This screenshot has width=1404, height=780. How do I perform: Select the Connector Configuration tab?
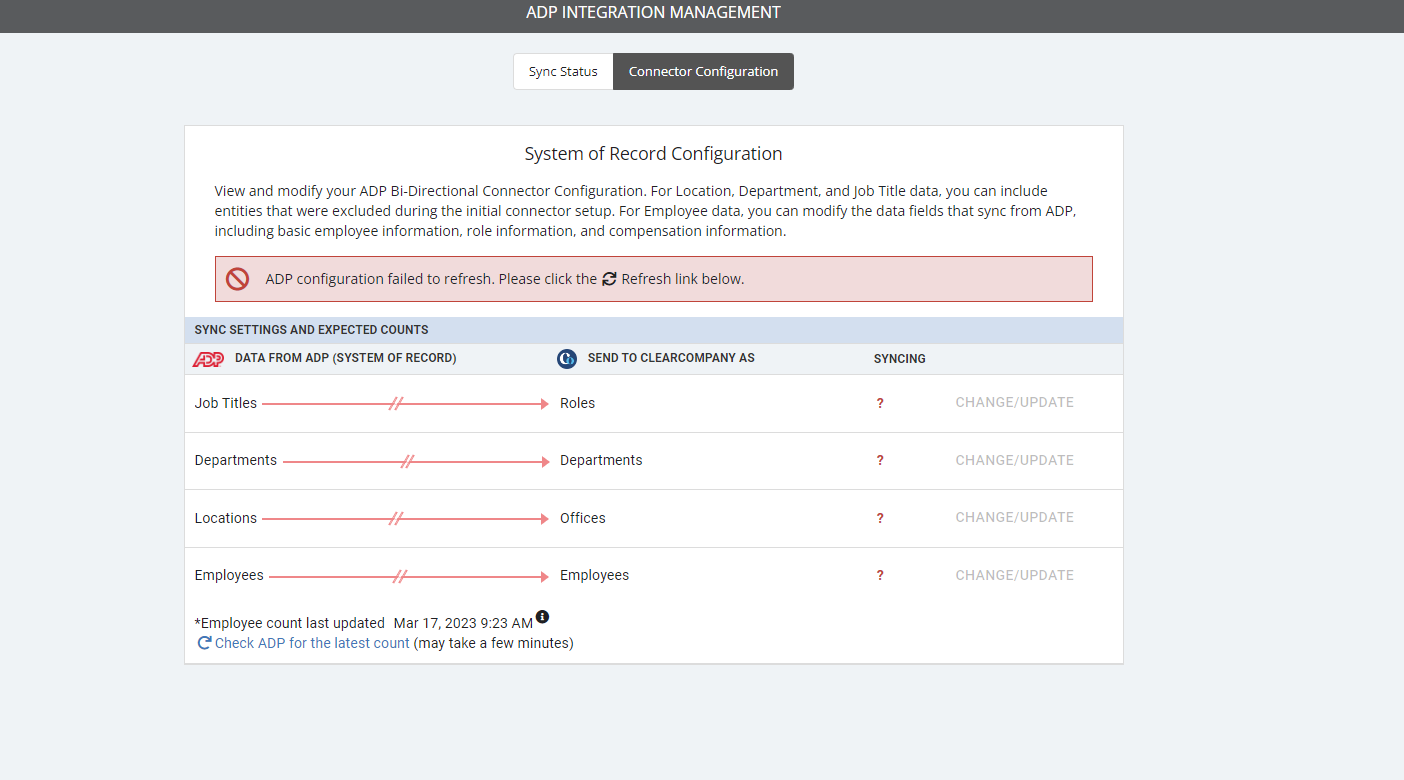703,72
